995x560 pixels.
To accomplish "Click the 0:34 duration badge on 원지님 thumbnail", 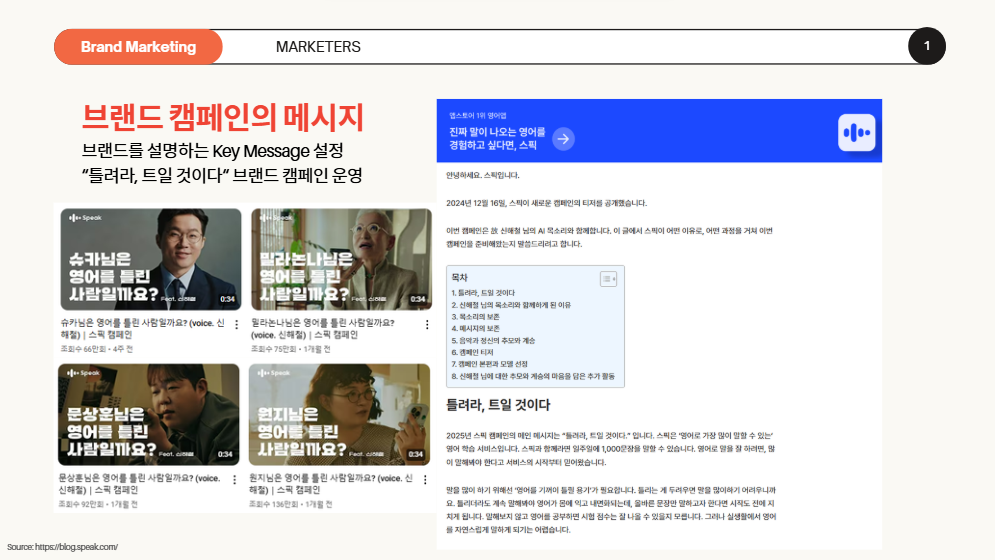I will 416,455.
